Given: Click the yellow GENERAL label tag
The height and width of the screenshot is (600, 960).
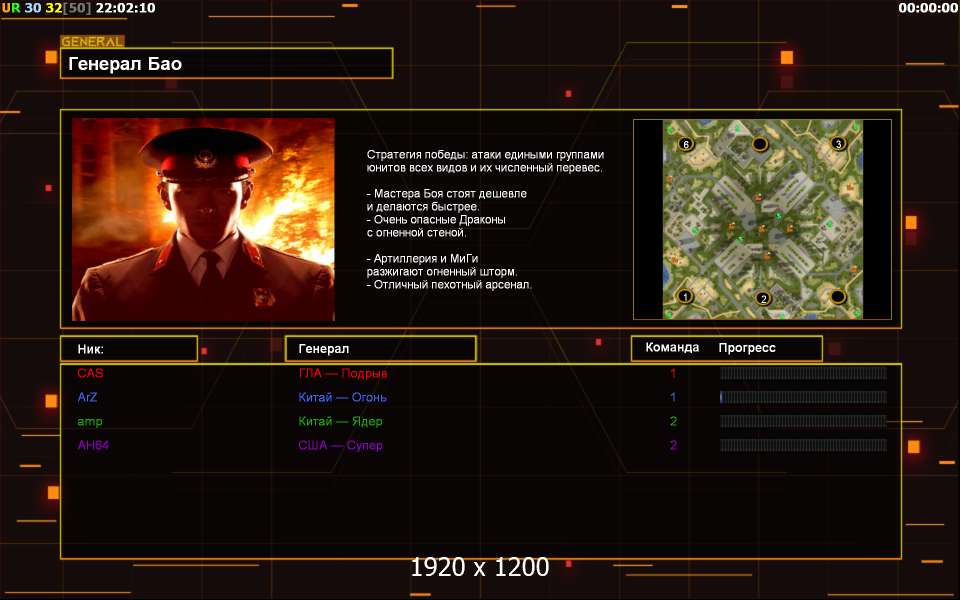Looking at the screenshot, I should click(x=92, y=42).
